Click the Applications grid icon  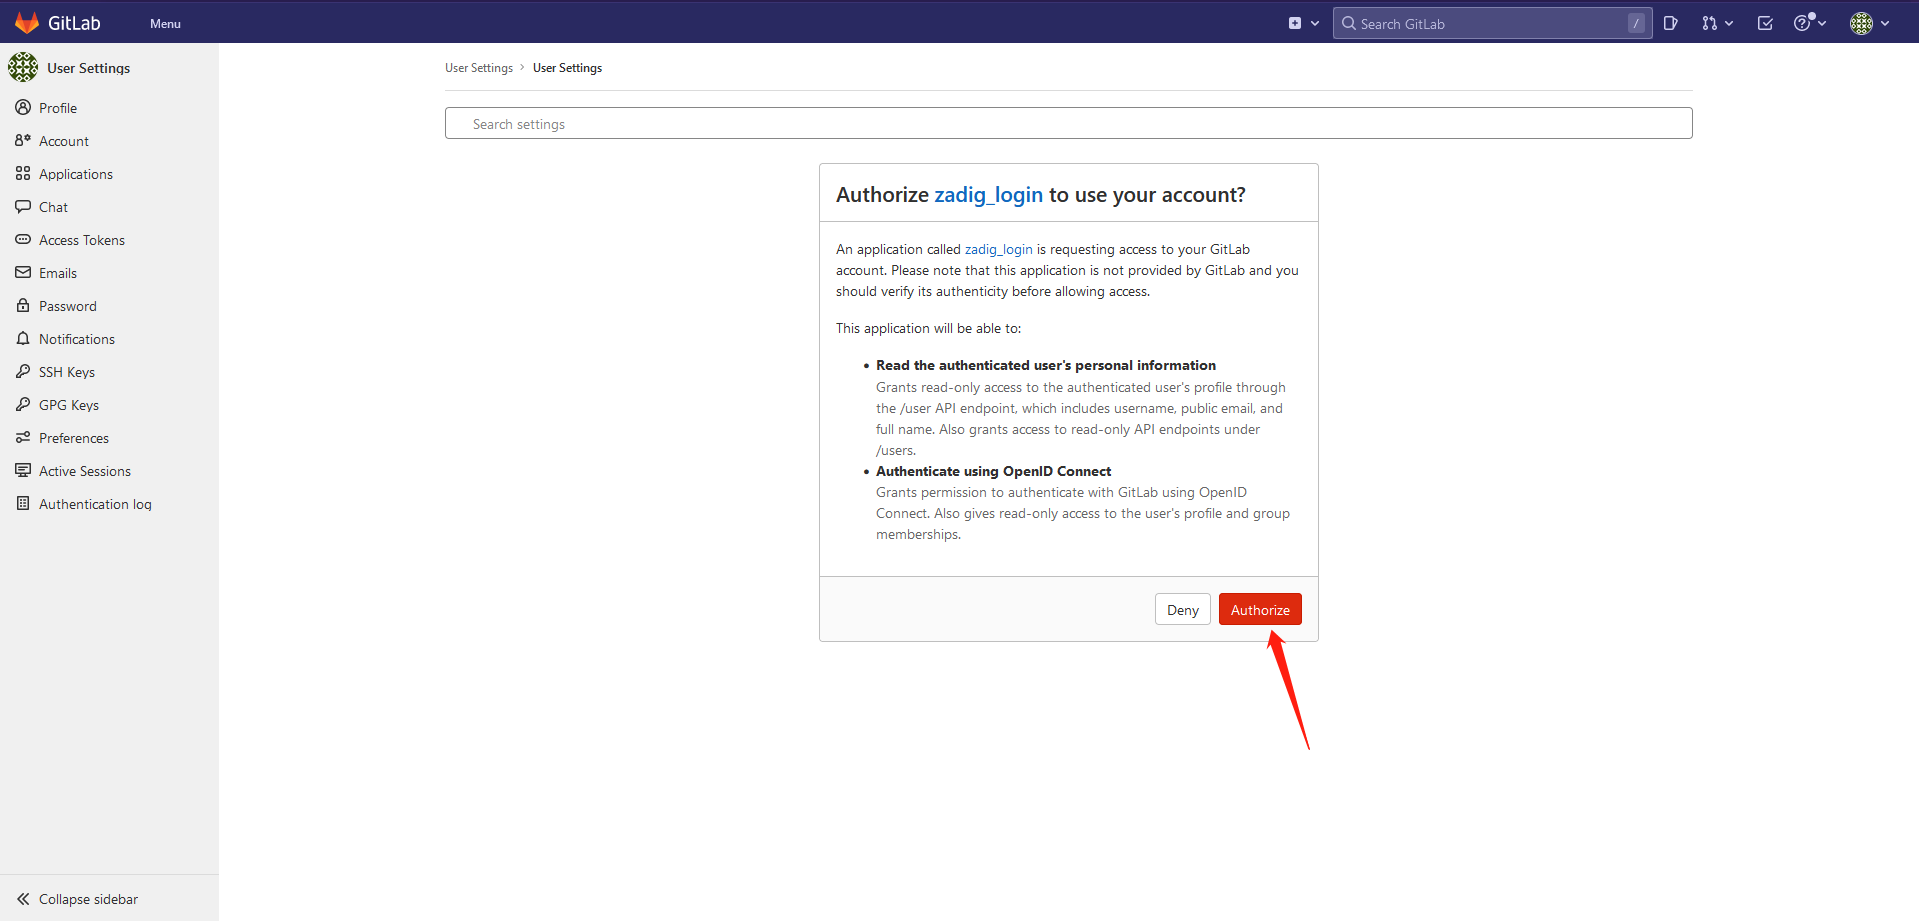(x=23, y=173)
